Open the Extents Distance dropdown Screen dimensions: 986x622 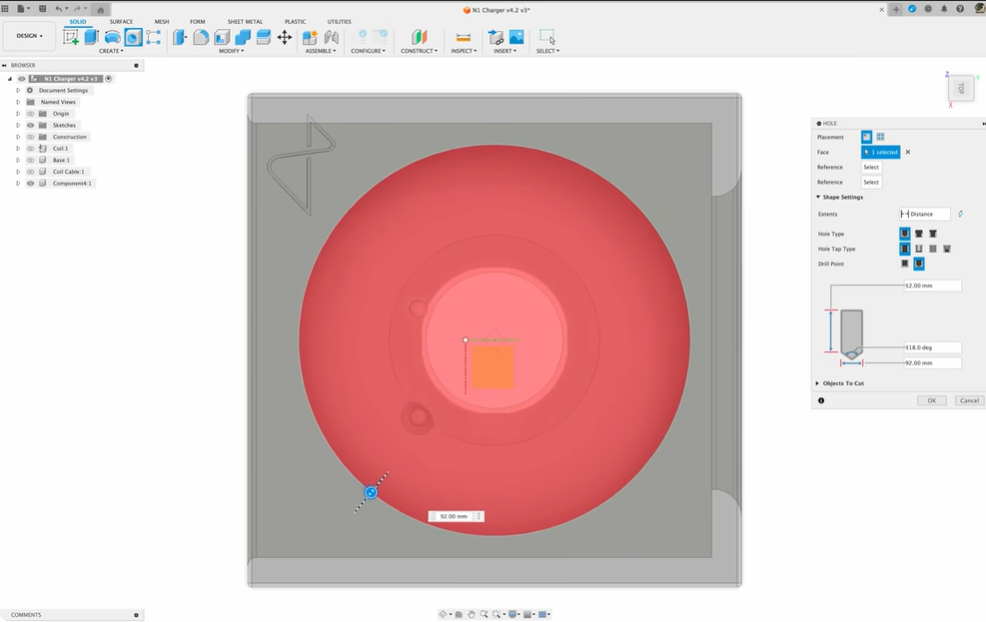pos(924,214)
